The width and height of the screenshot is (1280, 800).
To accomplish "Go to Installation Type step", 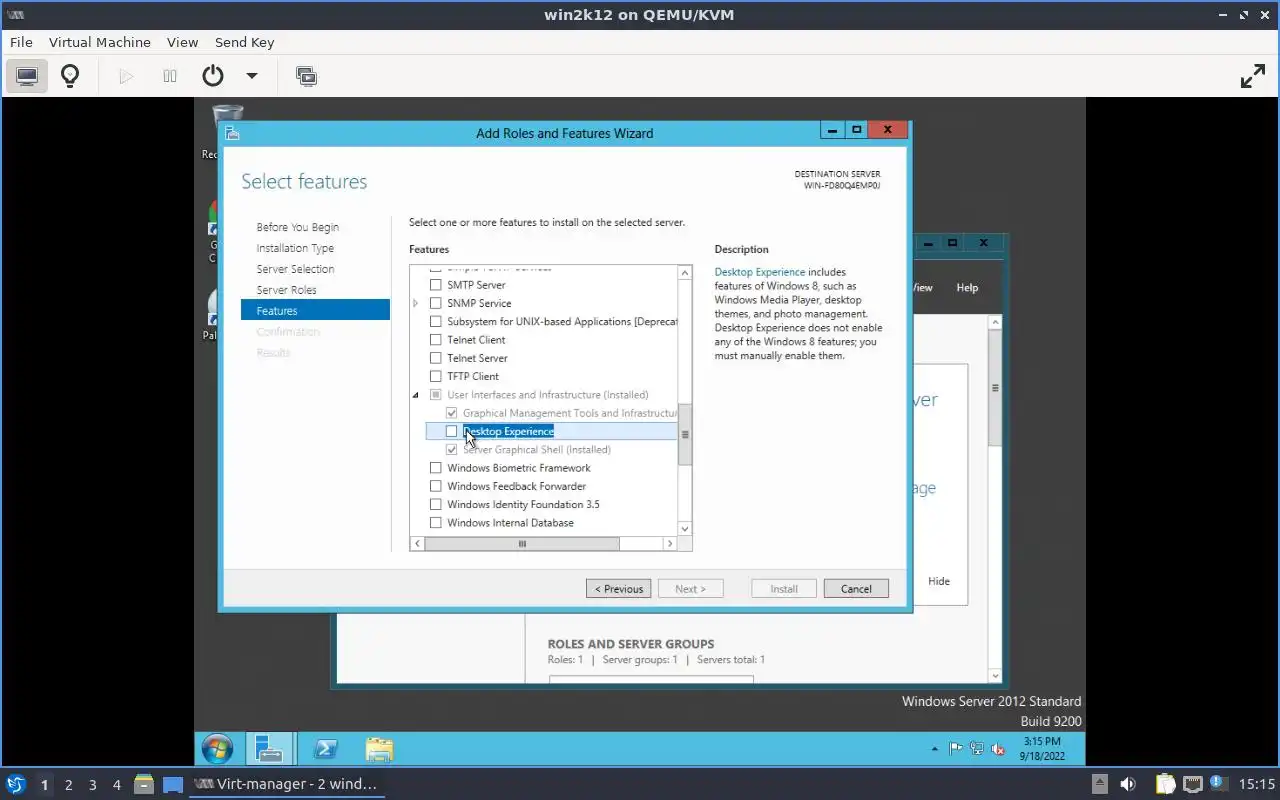I will 295,248.
